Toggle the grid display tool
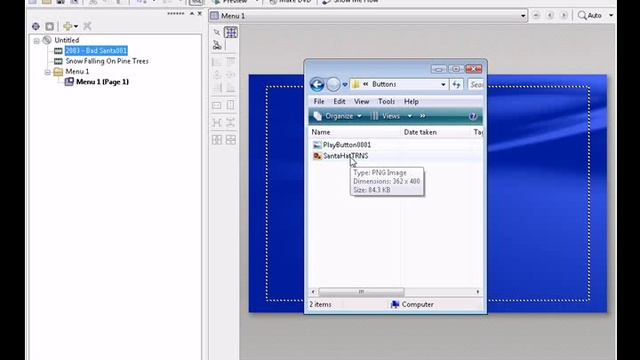The width and height of the screenshot is (640, 360). (x=231, y=32)
